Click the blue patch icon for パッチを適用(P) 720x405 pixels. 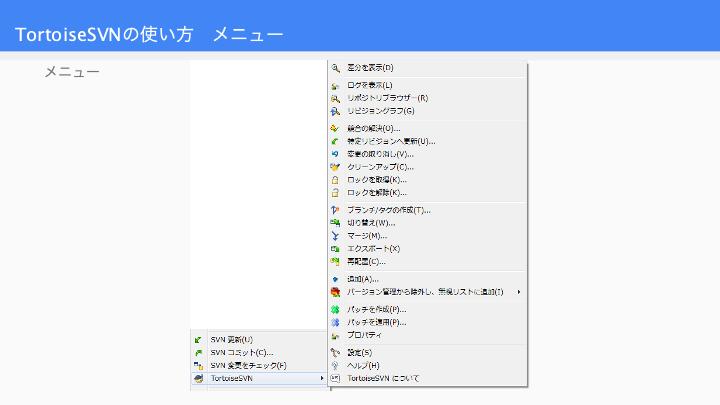(x=335, y=322)
